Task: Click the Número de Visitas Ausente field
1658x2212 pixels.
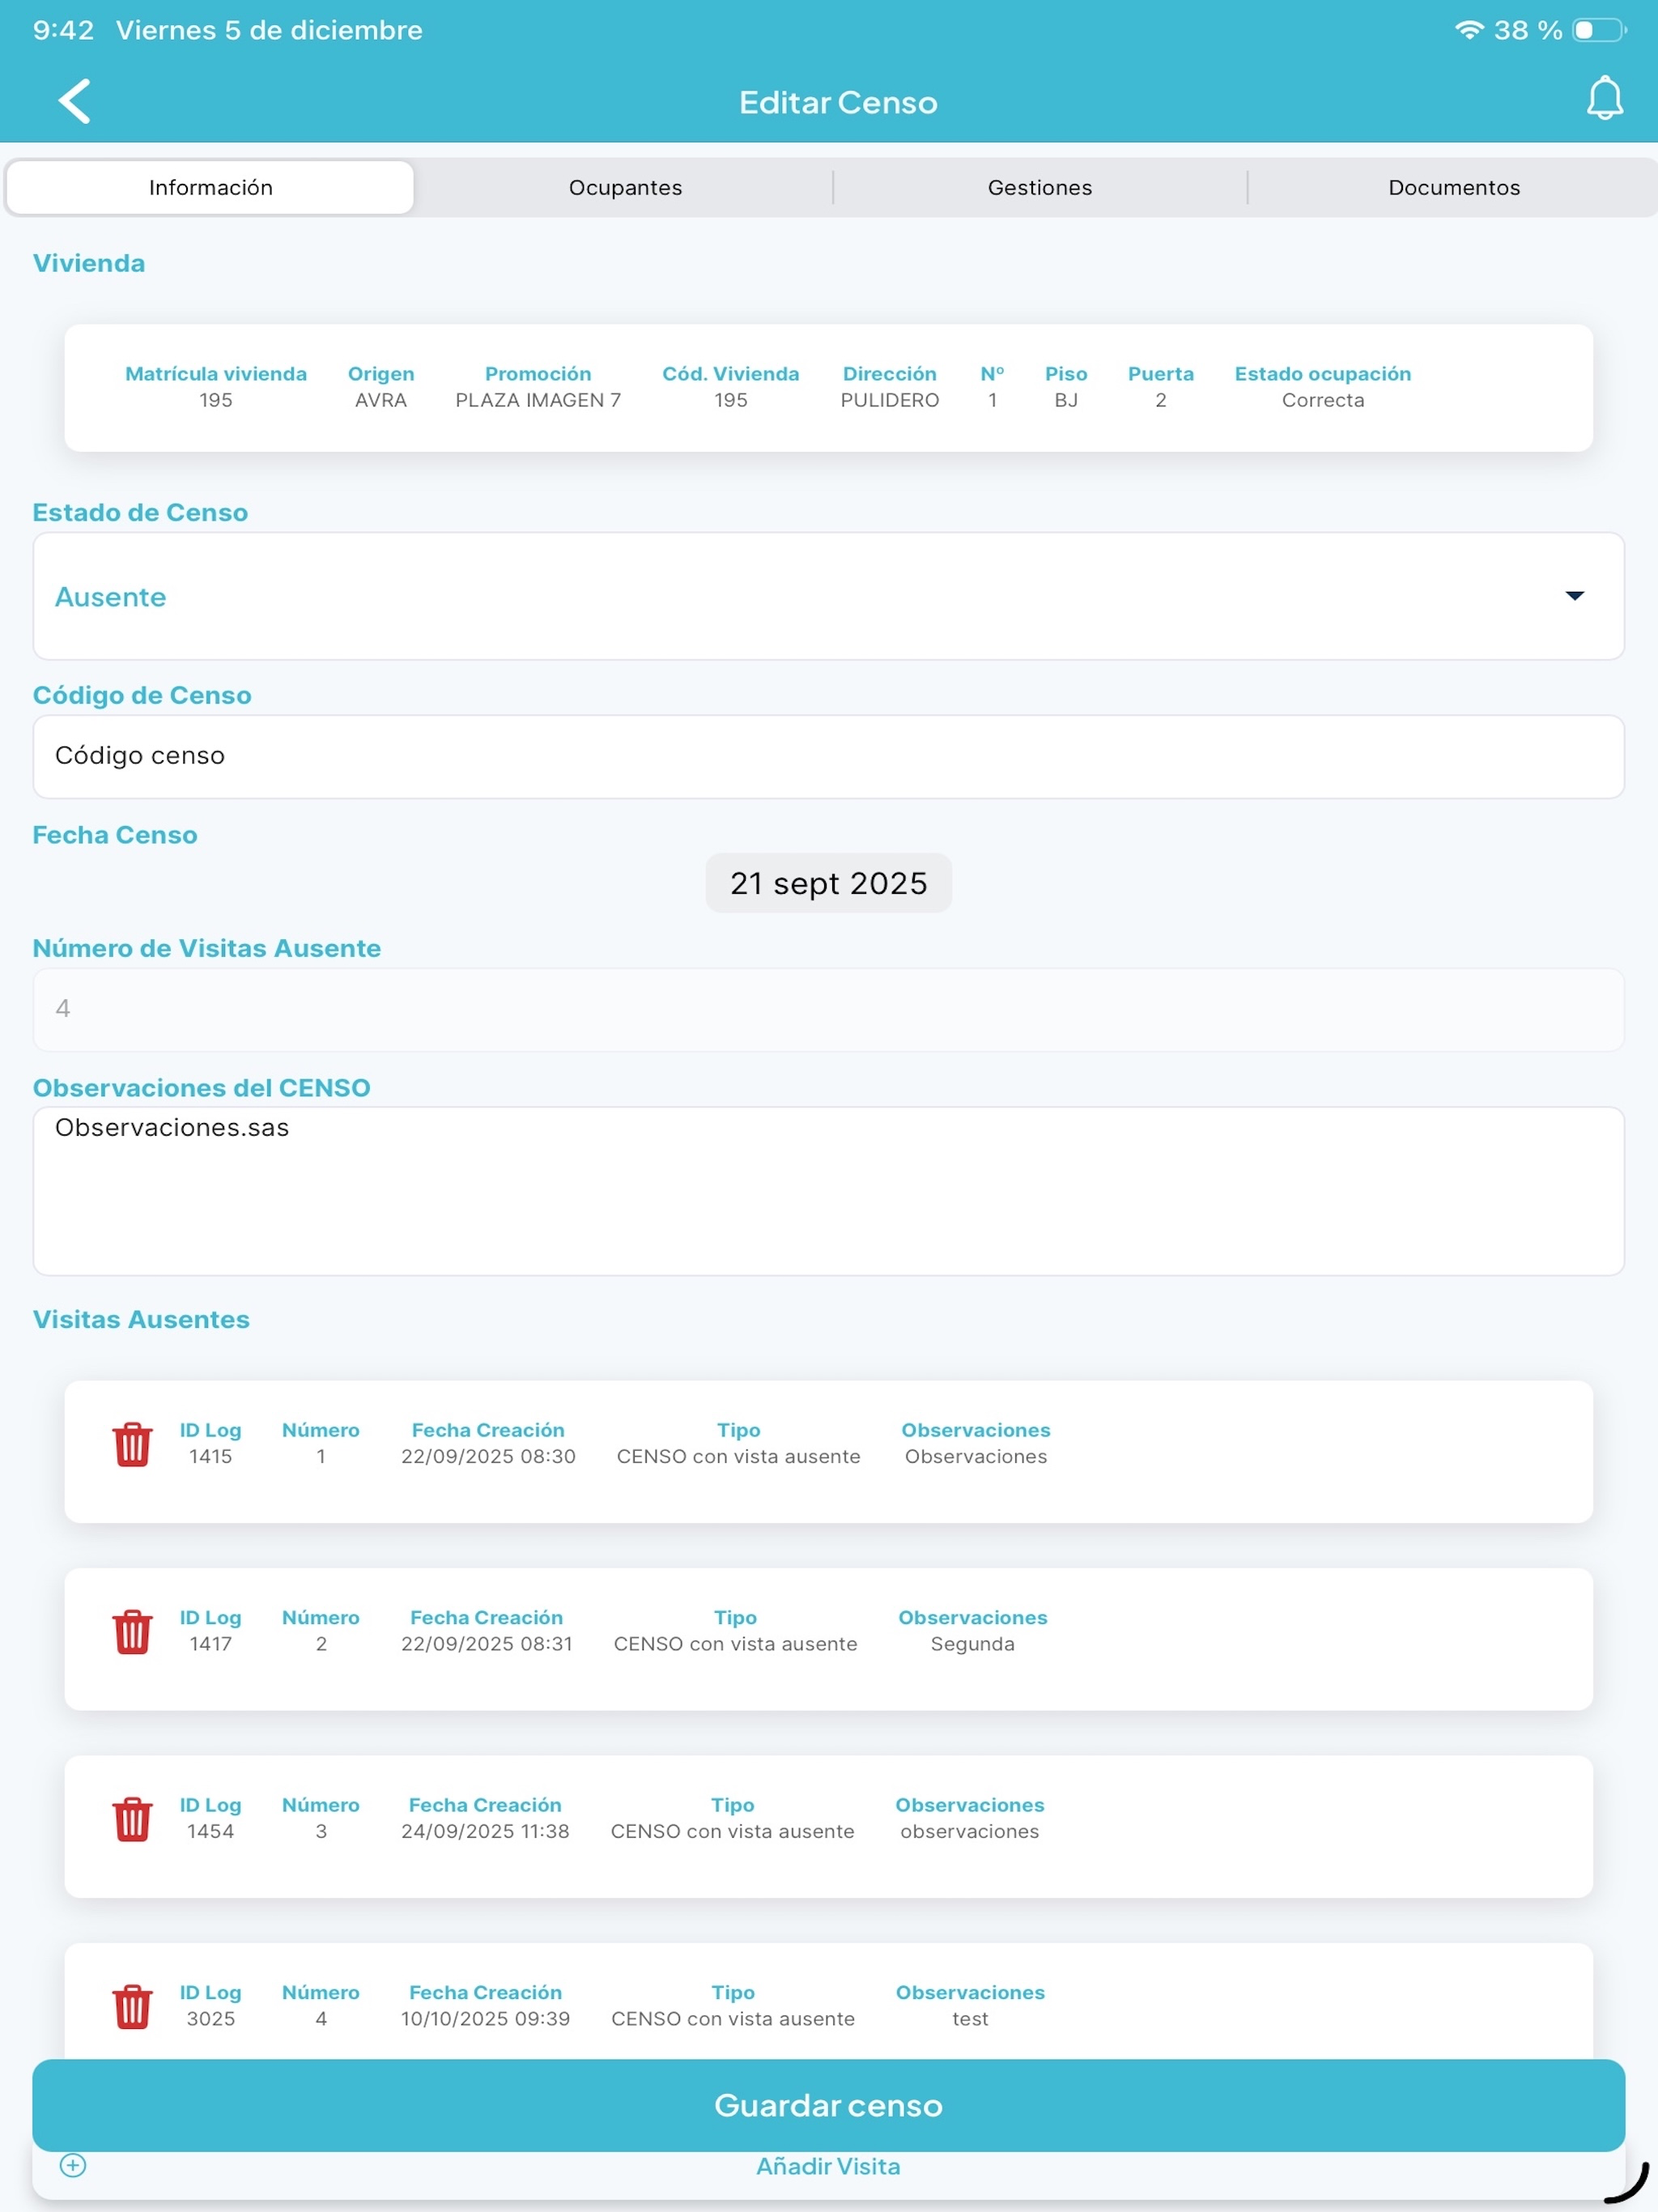Action: (828, 1009)
